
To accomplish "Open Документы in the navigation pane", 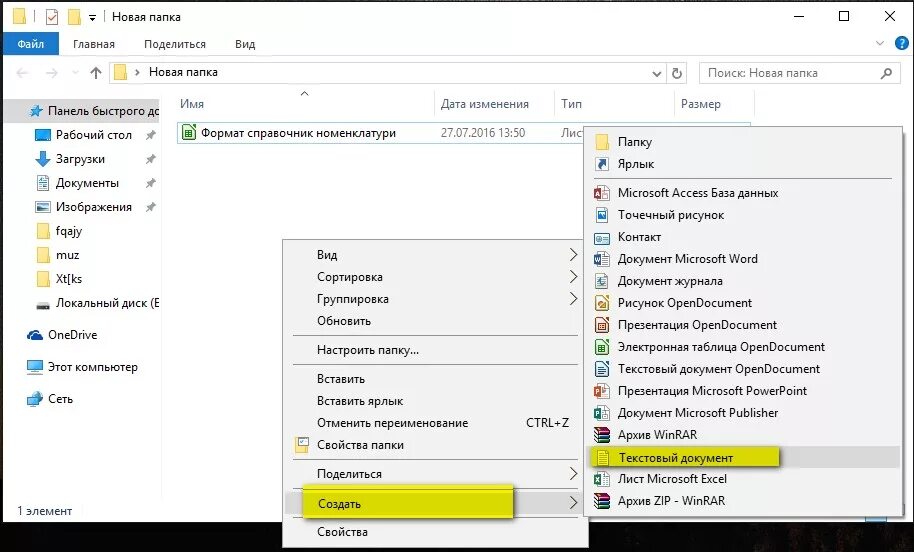I will 87,183.
